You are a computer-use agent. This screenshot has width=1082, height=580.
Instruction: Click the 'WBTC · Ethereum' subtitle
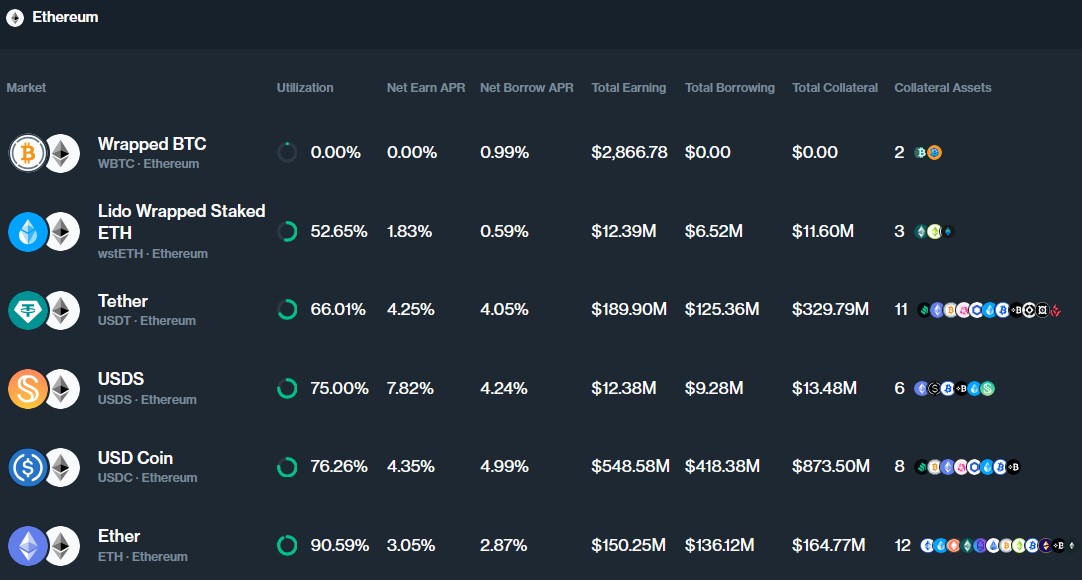coord(148,164)
